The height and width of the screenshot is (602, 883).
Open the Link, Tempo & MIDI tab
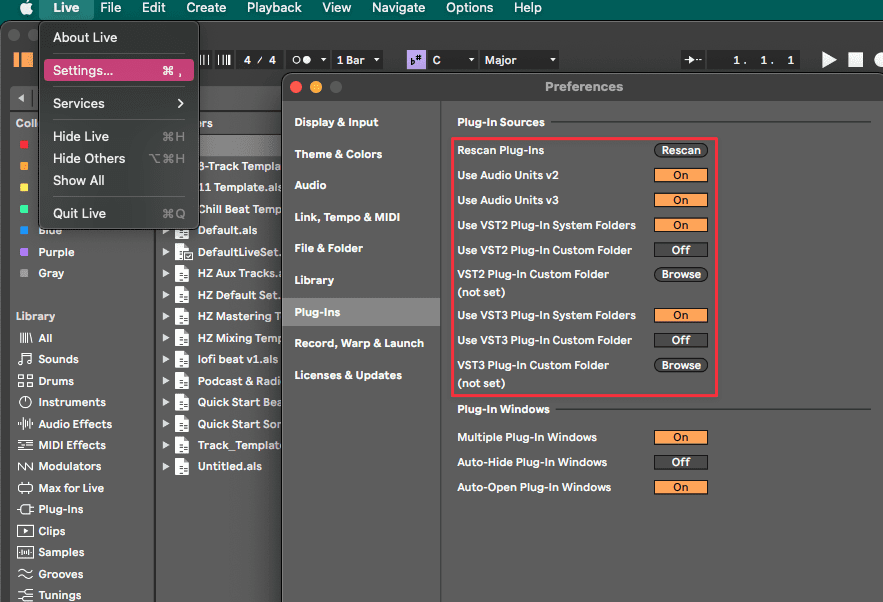360,217
